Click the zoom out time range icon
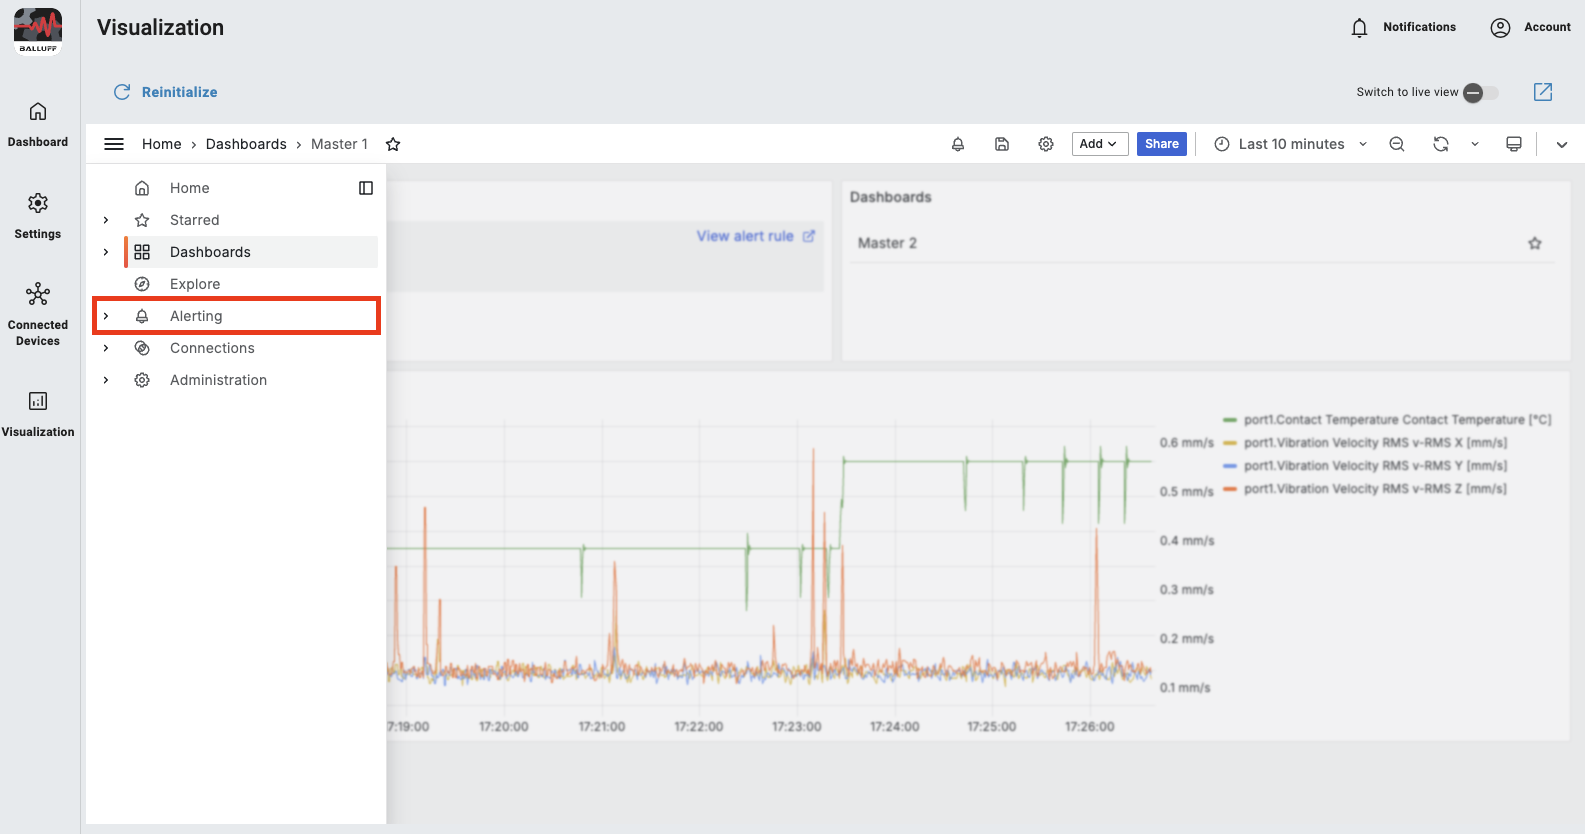 [x=1396, y=144]
